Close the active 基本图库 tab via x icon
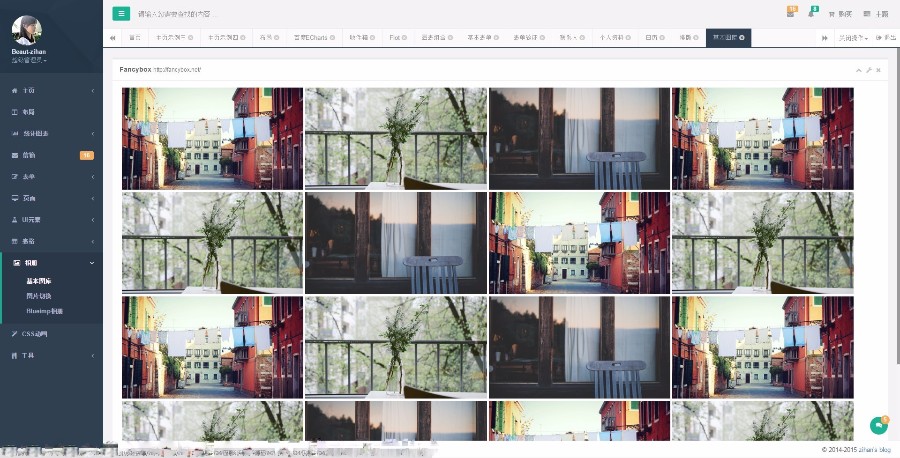This screenshot has width=900, height=458. (742, 37)
